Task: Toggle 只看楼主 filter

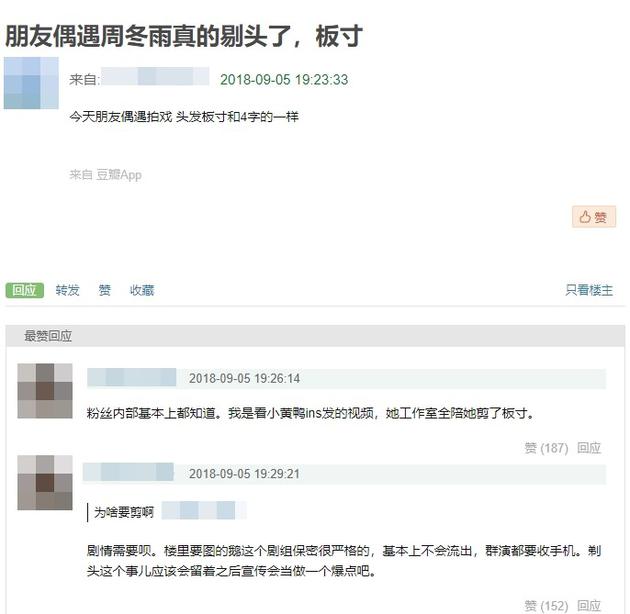Action: coord(589,290)
